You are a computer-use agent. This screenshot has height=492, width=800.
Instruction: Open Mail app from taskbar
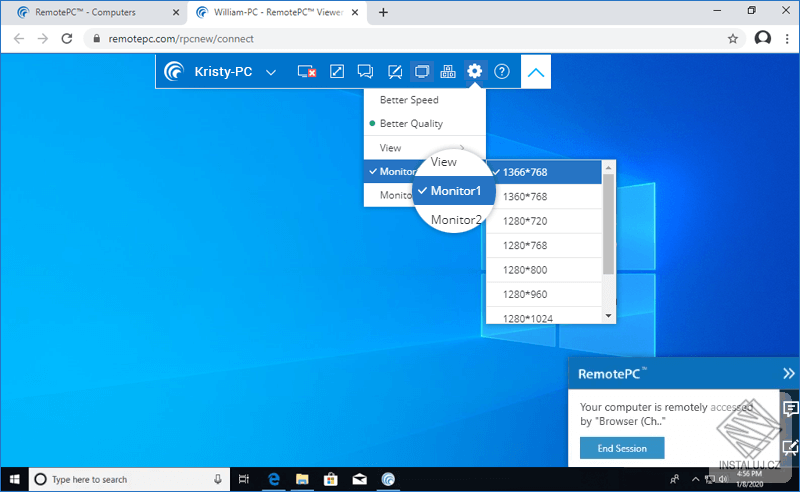click(x=360, y=479)
